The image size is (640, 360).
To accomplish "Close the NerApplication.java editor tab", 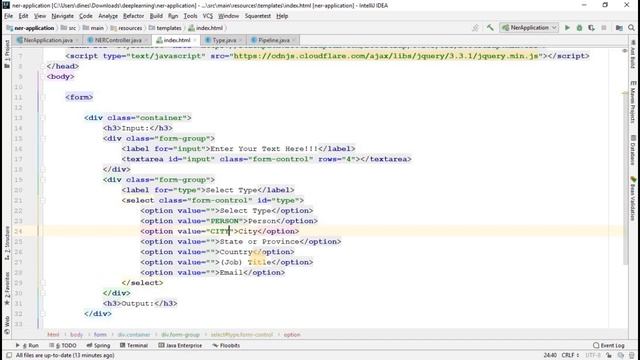I will [x=77, y=40].
